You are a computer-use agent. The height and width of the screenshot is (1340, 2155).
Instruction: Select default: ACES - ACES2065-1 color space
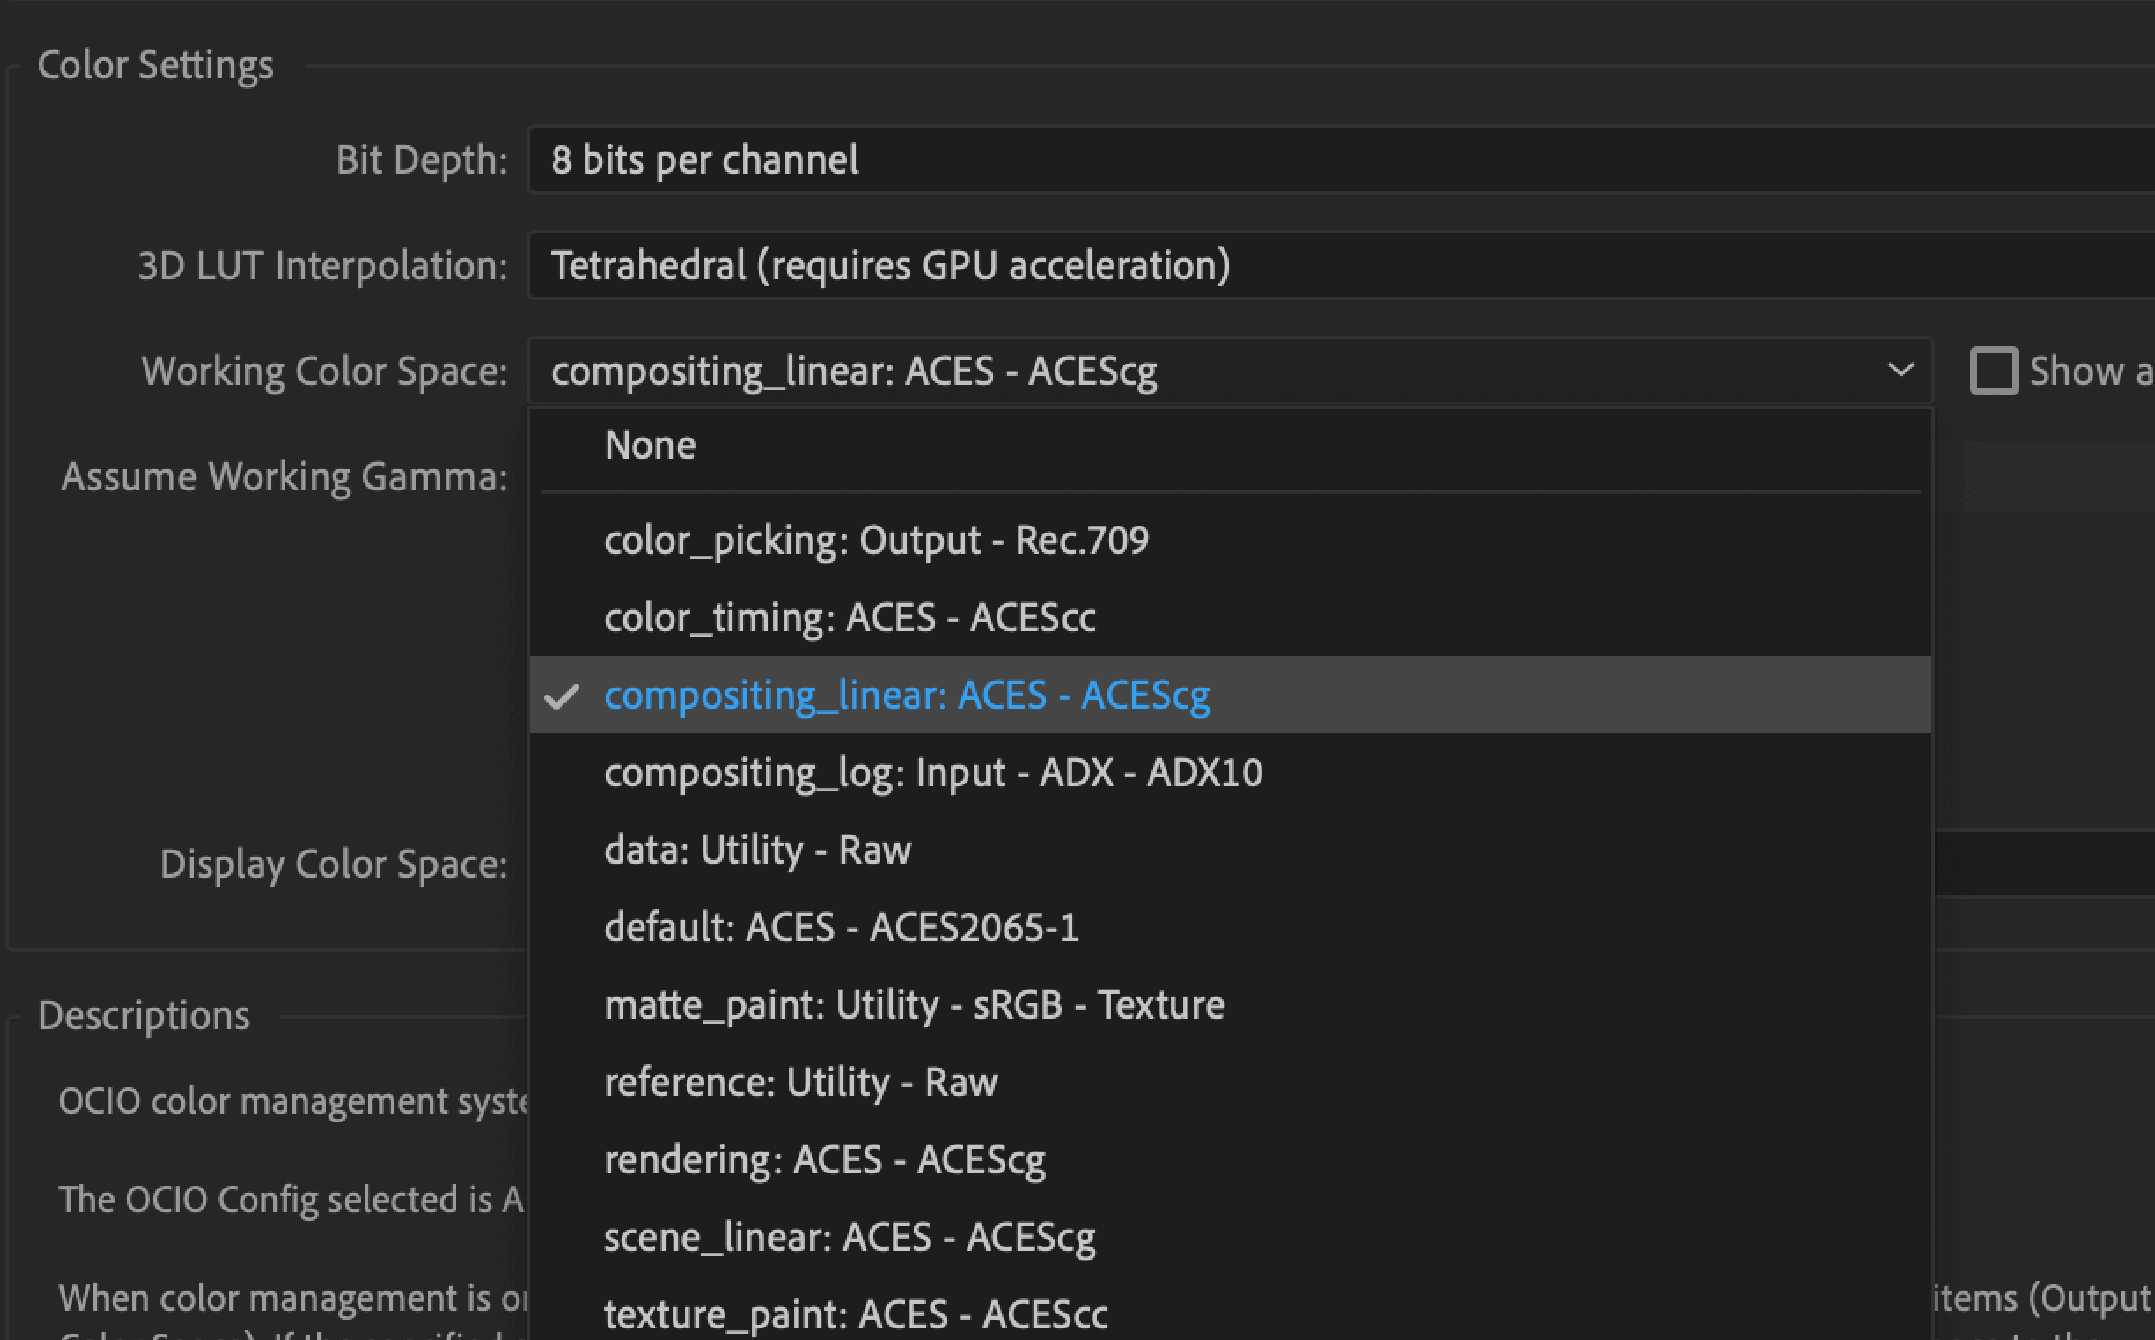(841, 927)
